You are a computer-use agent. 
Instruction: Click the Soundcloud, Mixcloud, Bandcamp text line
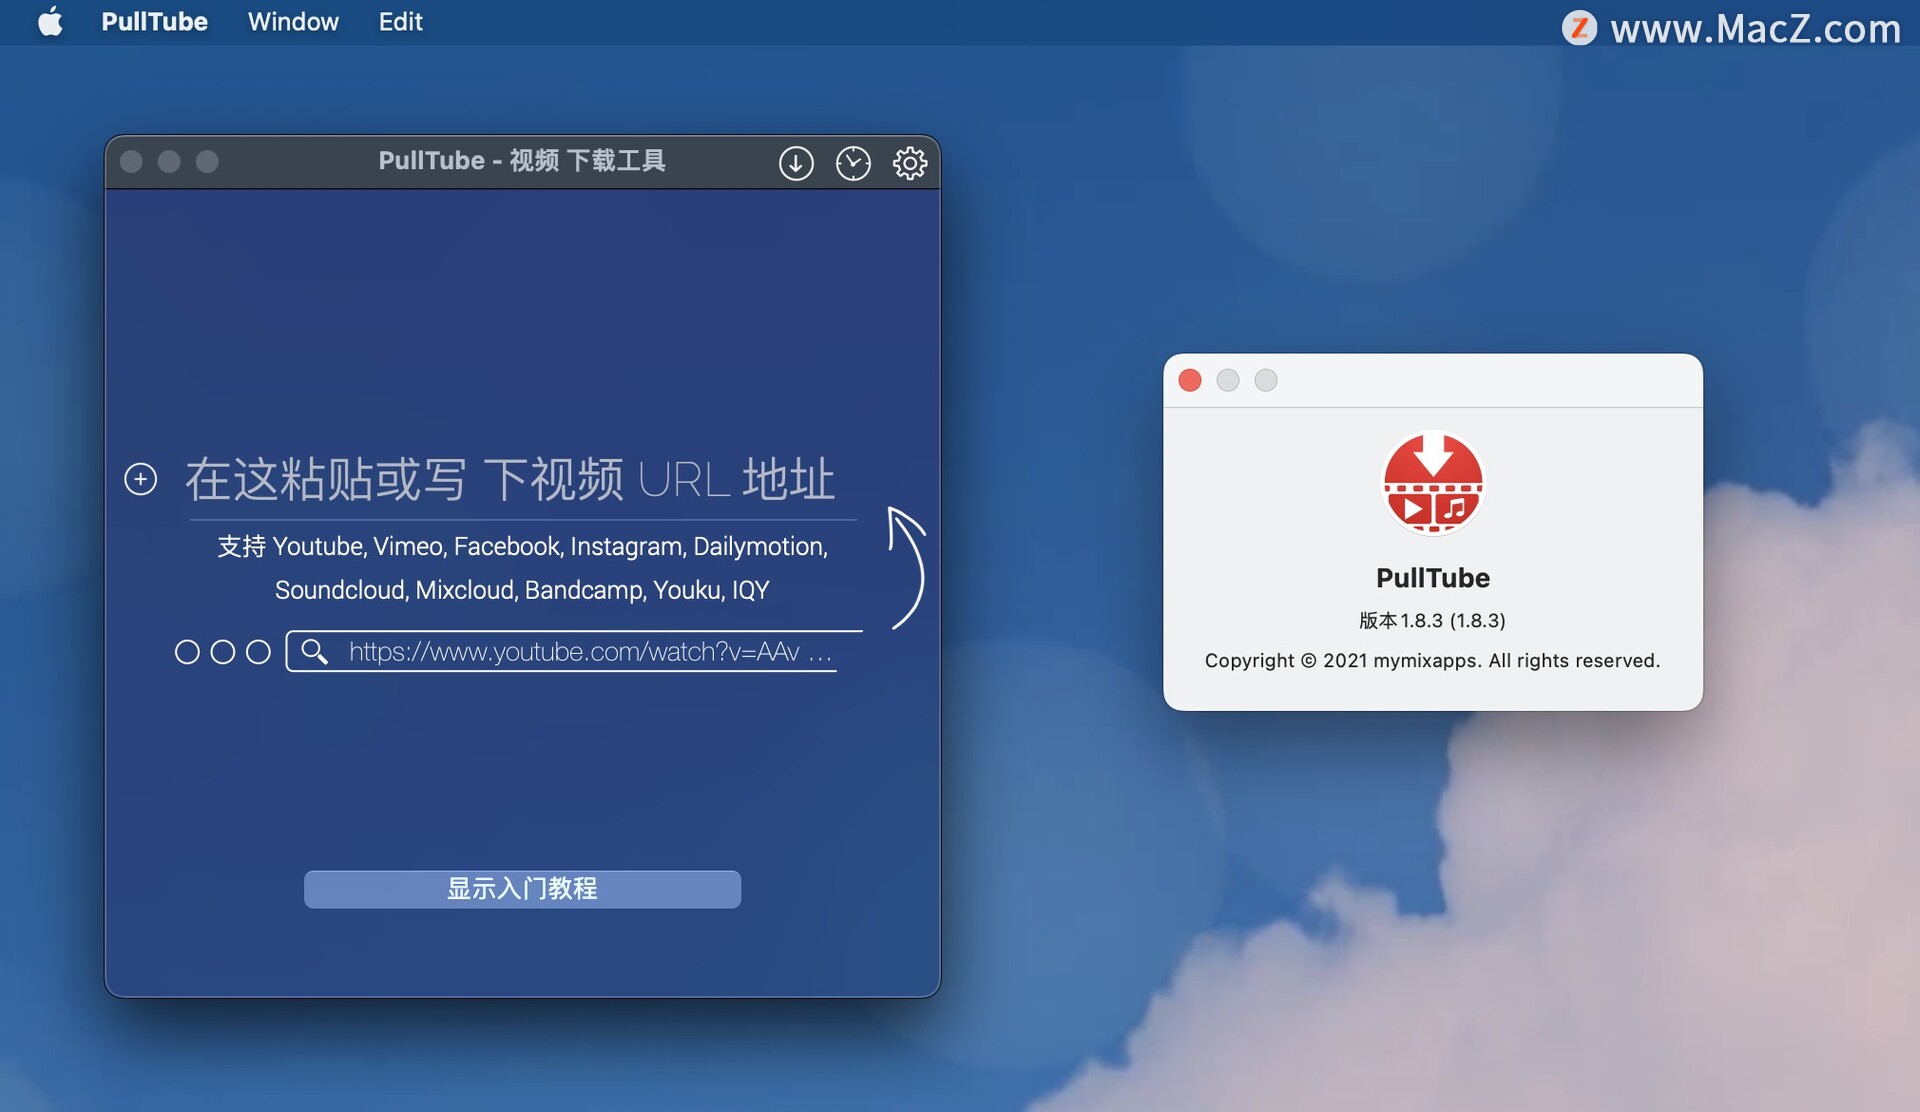(x=522, y=590)
